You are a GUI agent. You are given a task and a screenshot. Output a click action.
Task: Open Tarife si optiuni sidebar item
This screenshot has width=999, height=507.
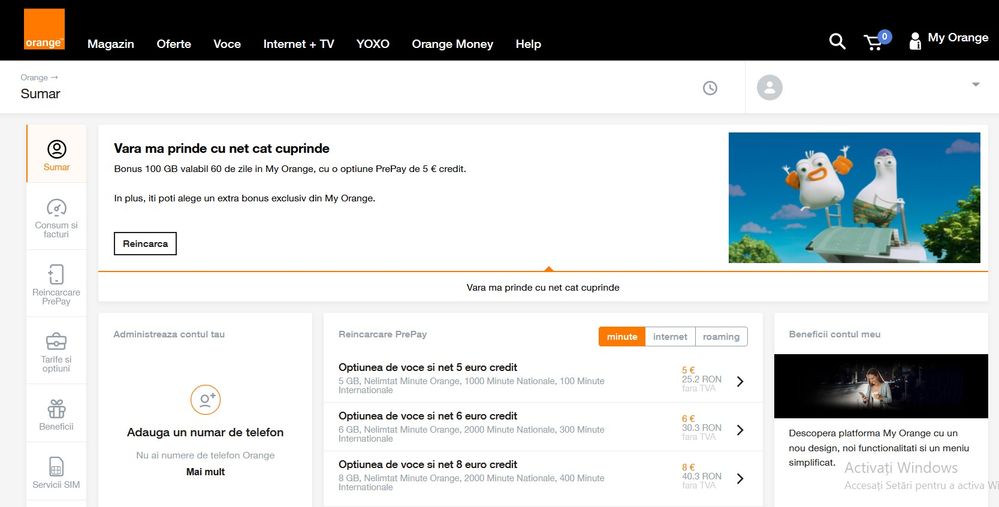tap(56, 342)
